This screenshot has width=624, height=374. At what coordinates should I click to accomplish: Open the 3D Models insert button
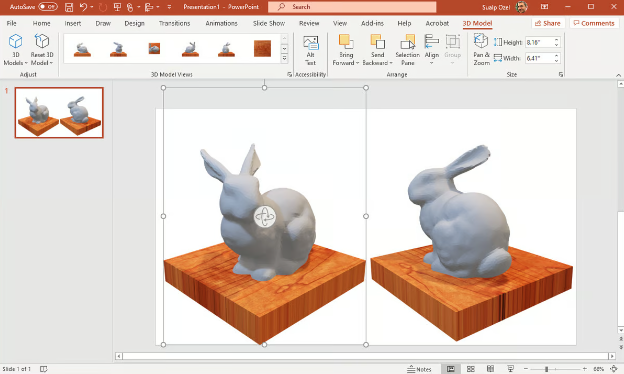click(16, 50)
